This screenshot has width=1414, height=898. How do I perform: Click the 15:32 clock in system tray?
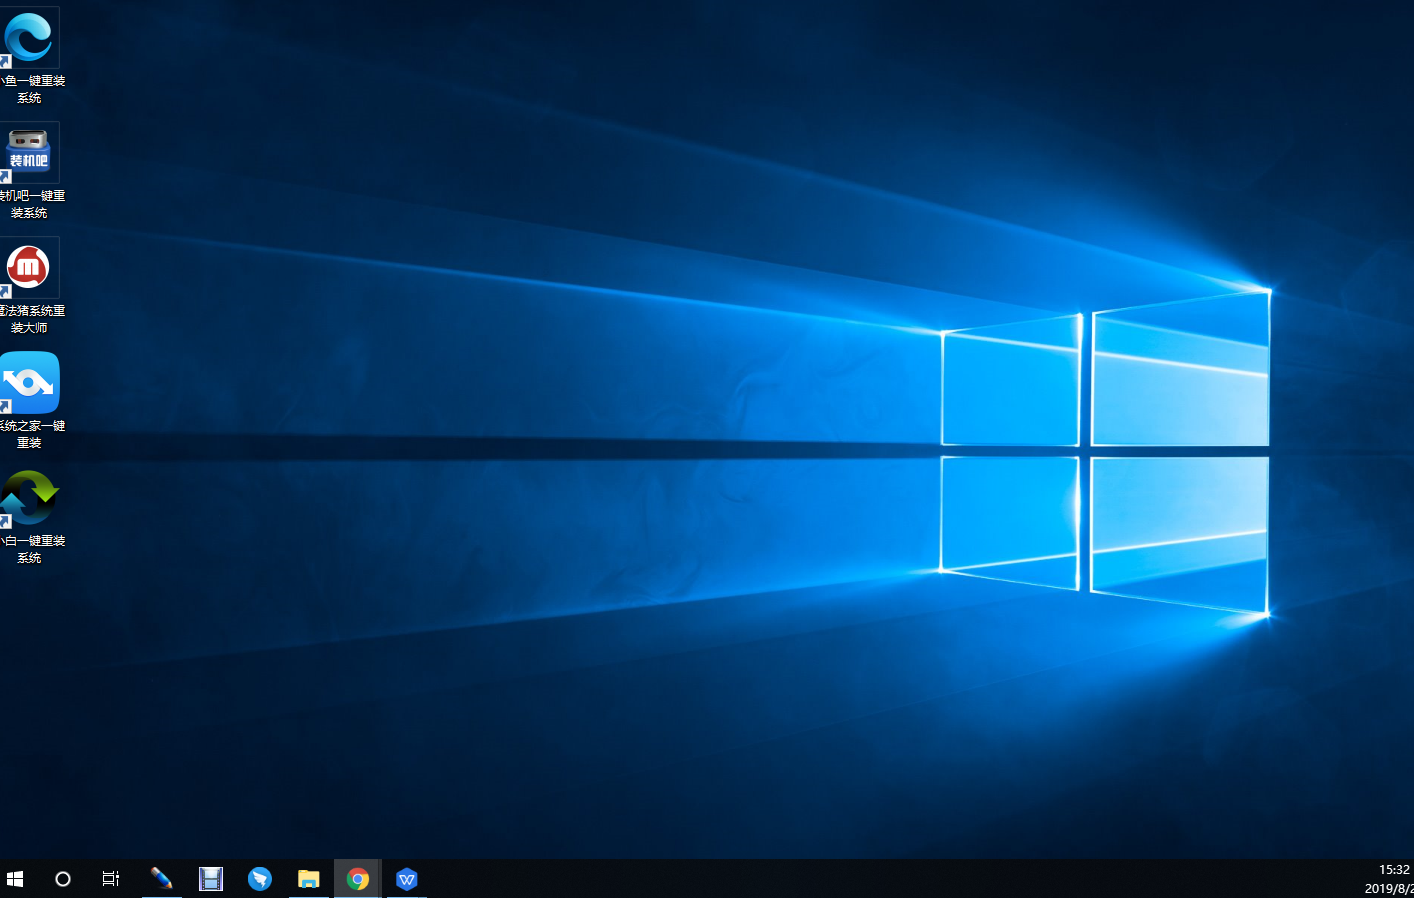click(x=1393, y=870)
